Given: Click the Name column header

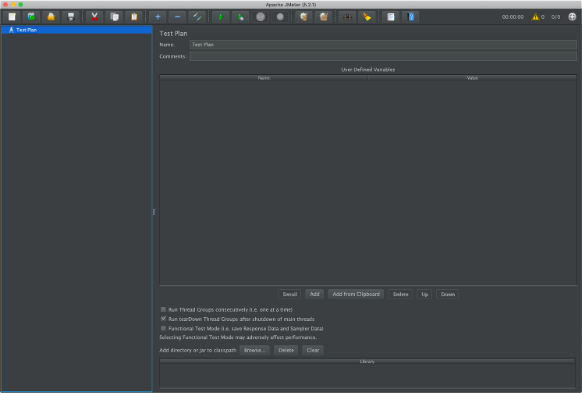Looking at the screenshot, I should click(x=264, y=78).
